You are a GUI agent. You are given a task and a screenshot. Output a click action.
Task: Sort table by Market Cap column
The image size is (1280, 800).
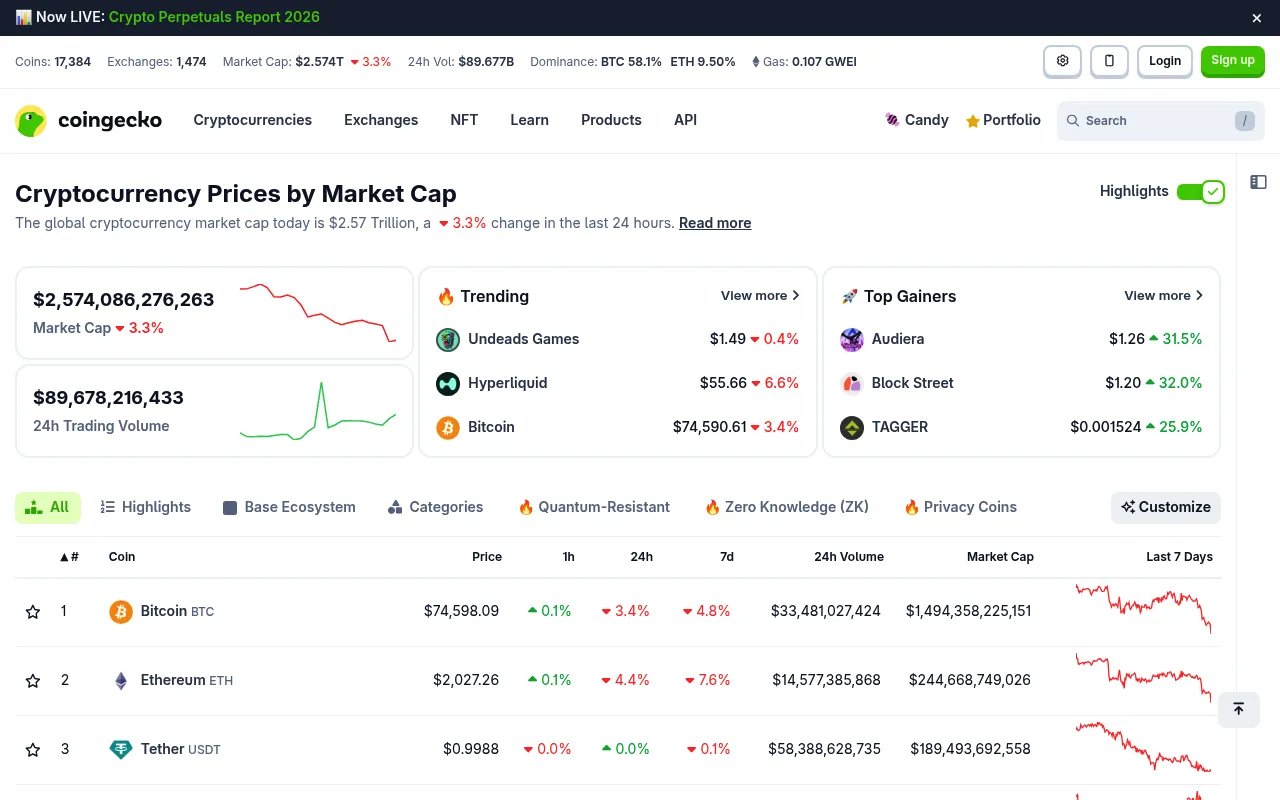pyautogui.click(x=1000, y=557)
